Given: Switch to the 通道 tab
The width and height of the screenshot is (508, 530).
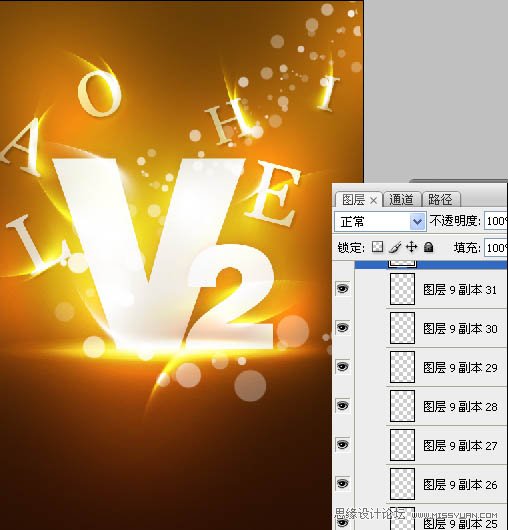Looking at the screenshot, I should (402, 199).
